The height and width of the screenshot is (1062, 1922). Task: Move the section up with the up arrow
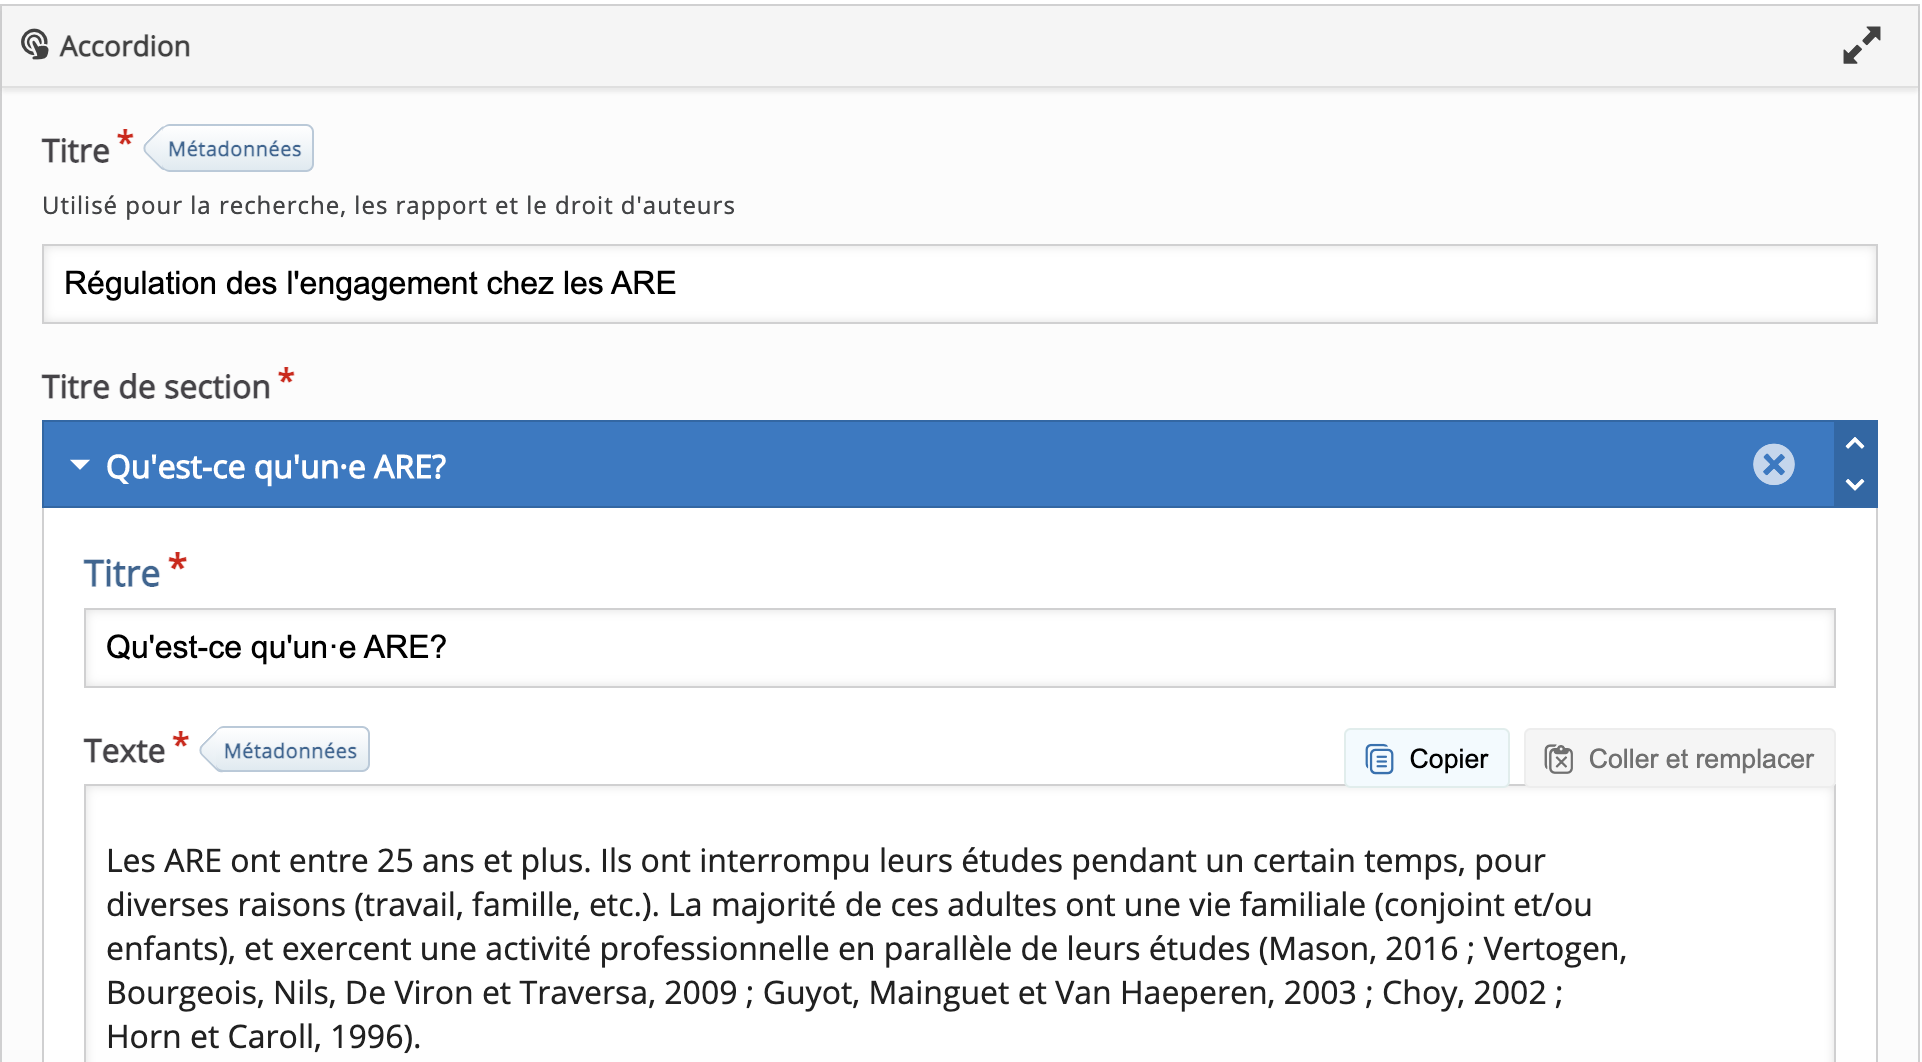click(1855, 444)
